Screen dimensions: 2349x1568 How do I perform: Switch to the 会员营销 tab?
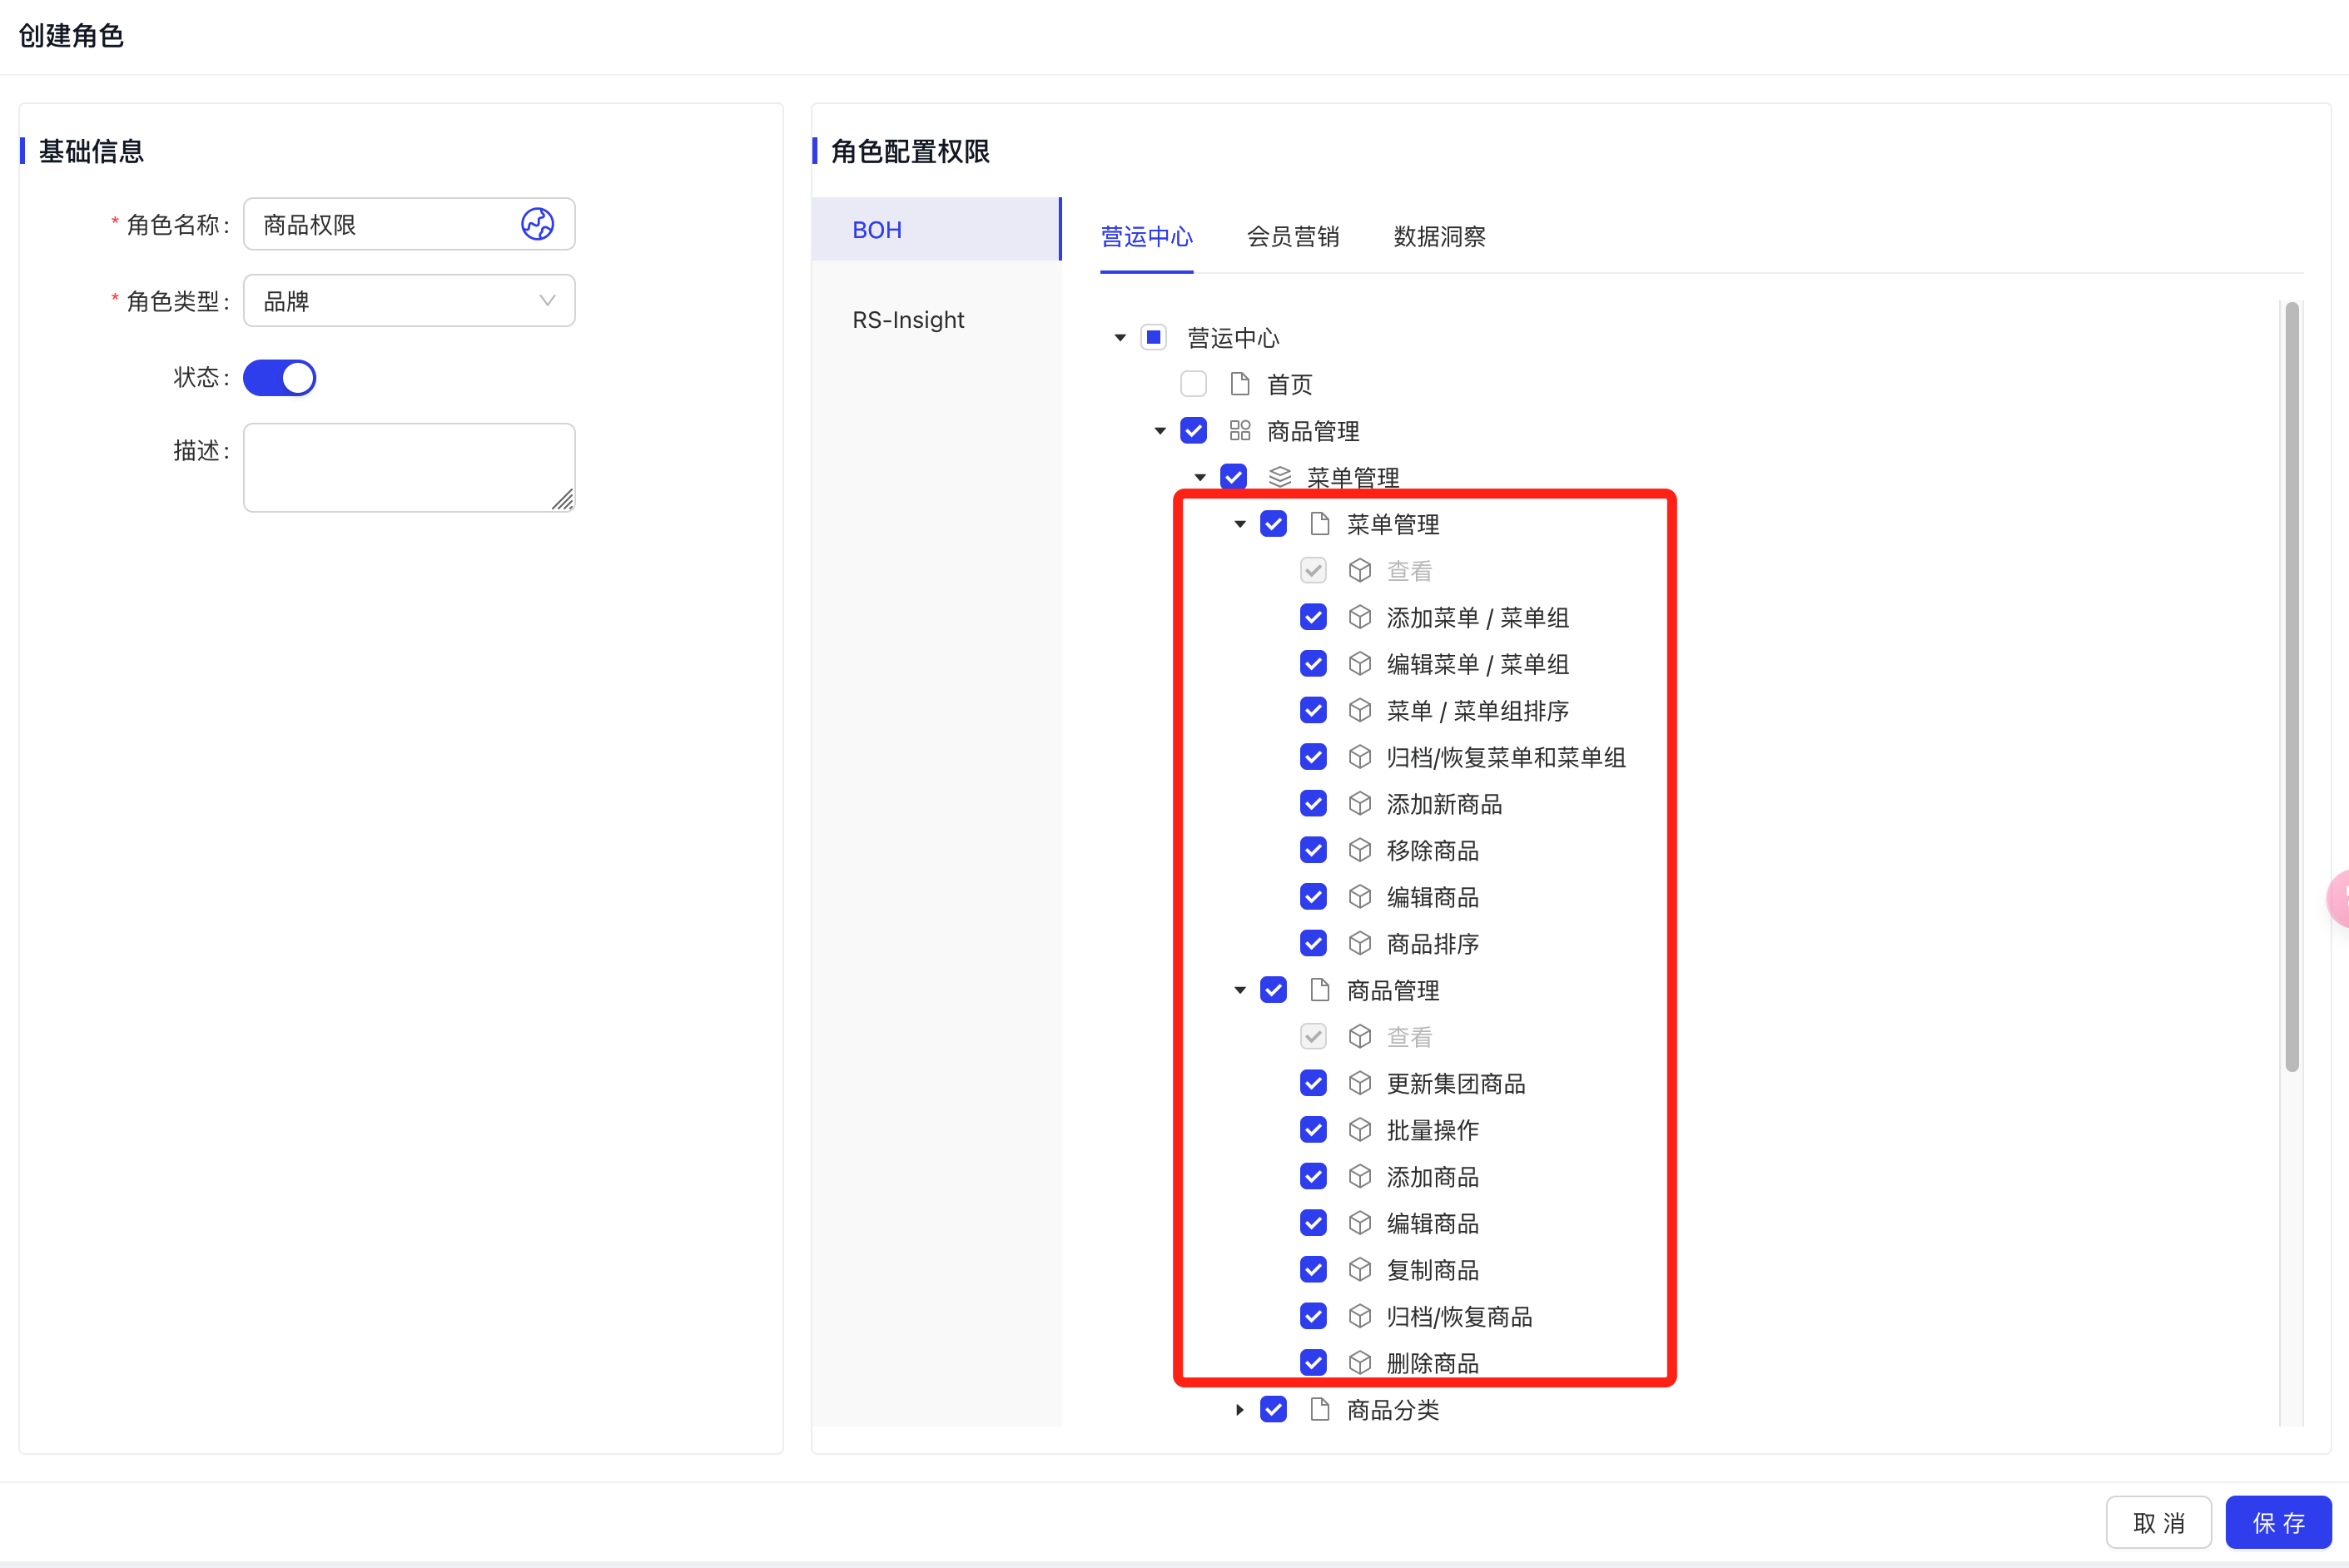coord(1293,237)
